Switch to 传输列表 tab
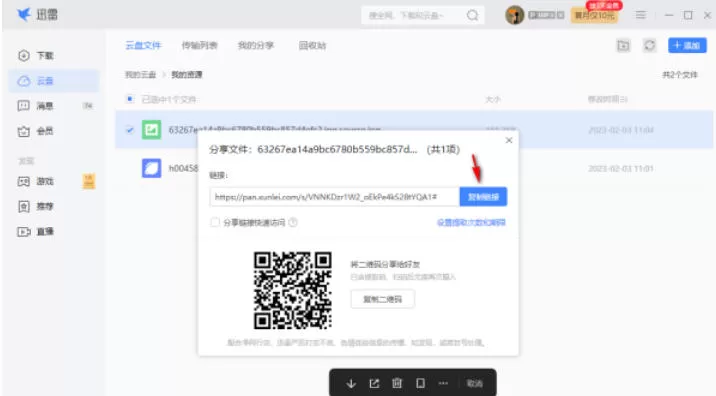Viewport: 716px width, 396px height. click(200, 45)
